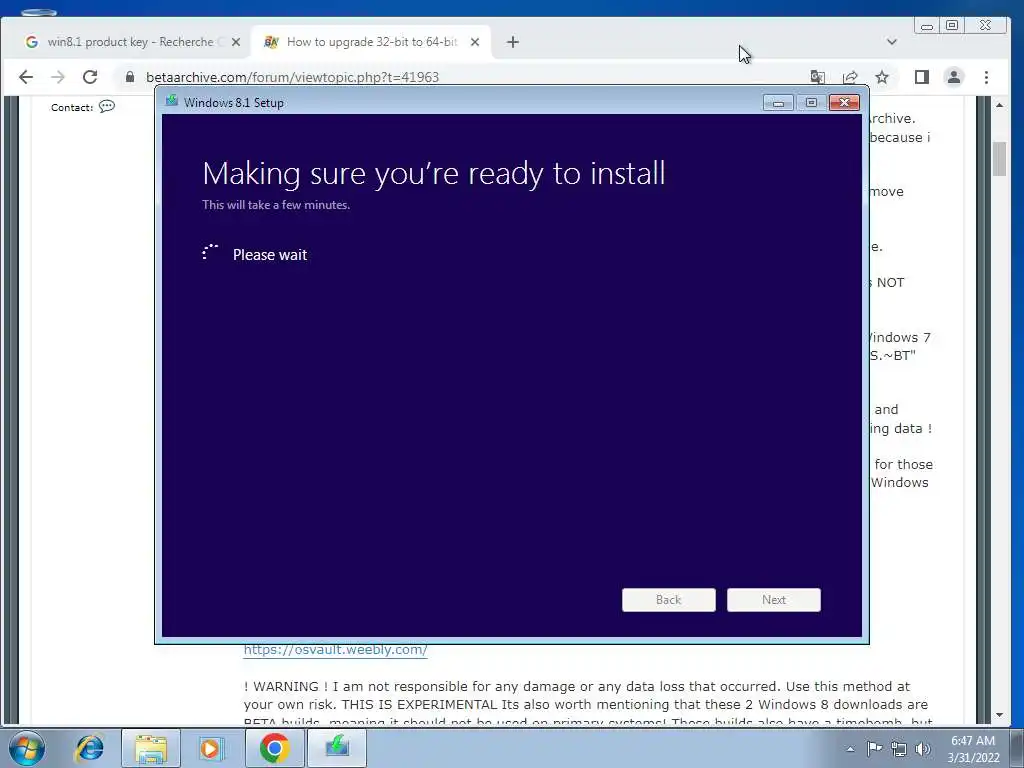Click the page scrollbar down arrow
The width and height of the screenshot is (1024, 768).
coord(999,714)
